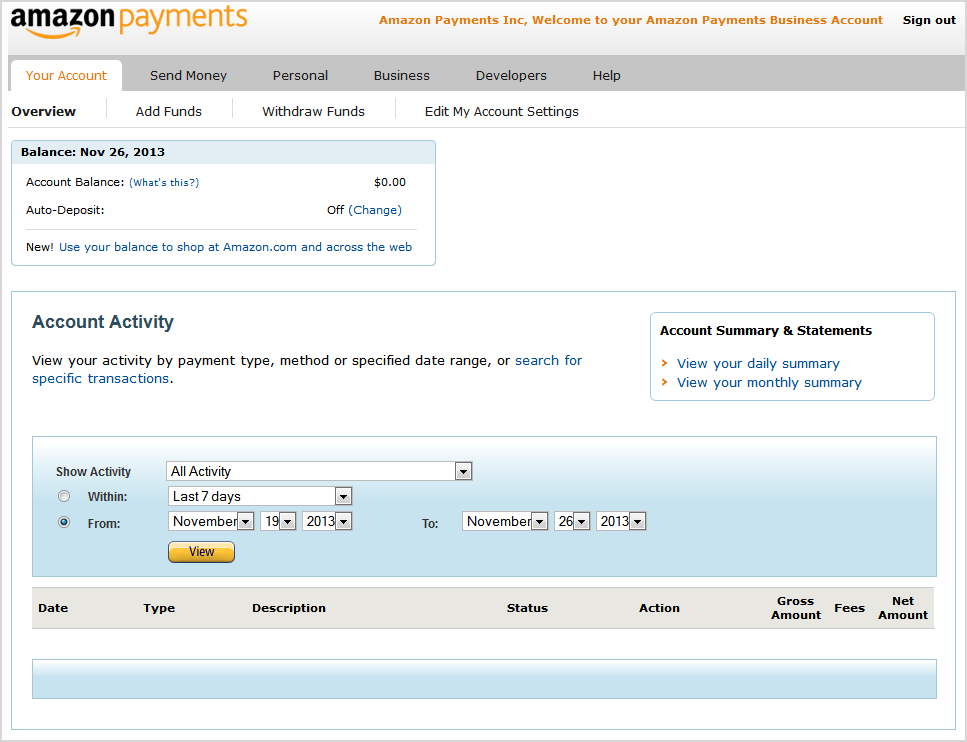This screenshot has width=967, height=742.
Task: Click the Auto-Deposit Change link
Action: [375, 210]
